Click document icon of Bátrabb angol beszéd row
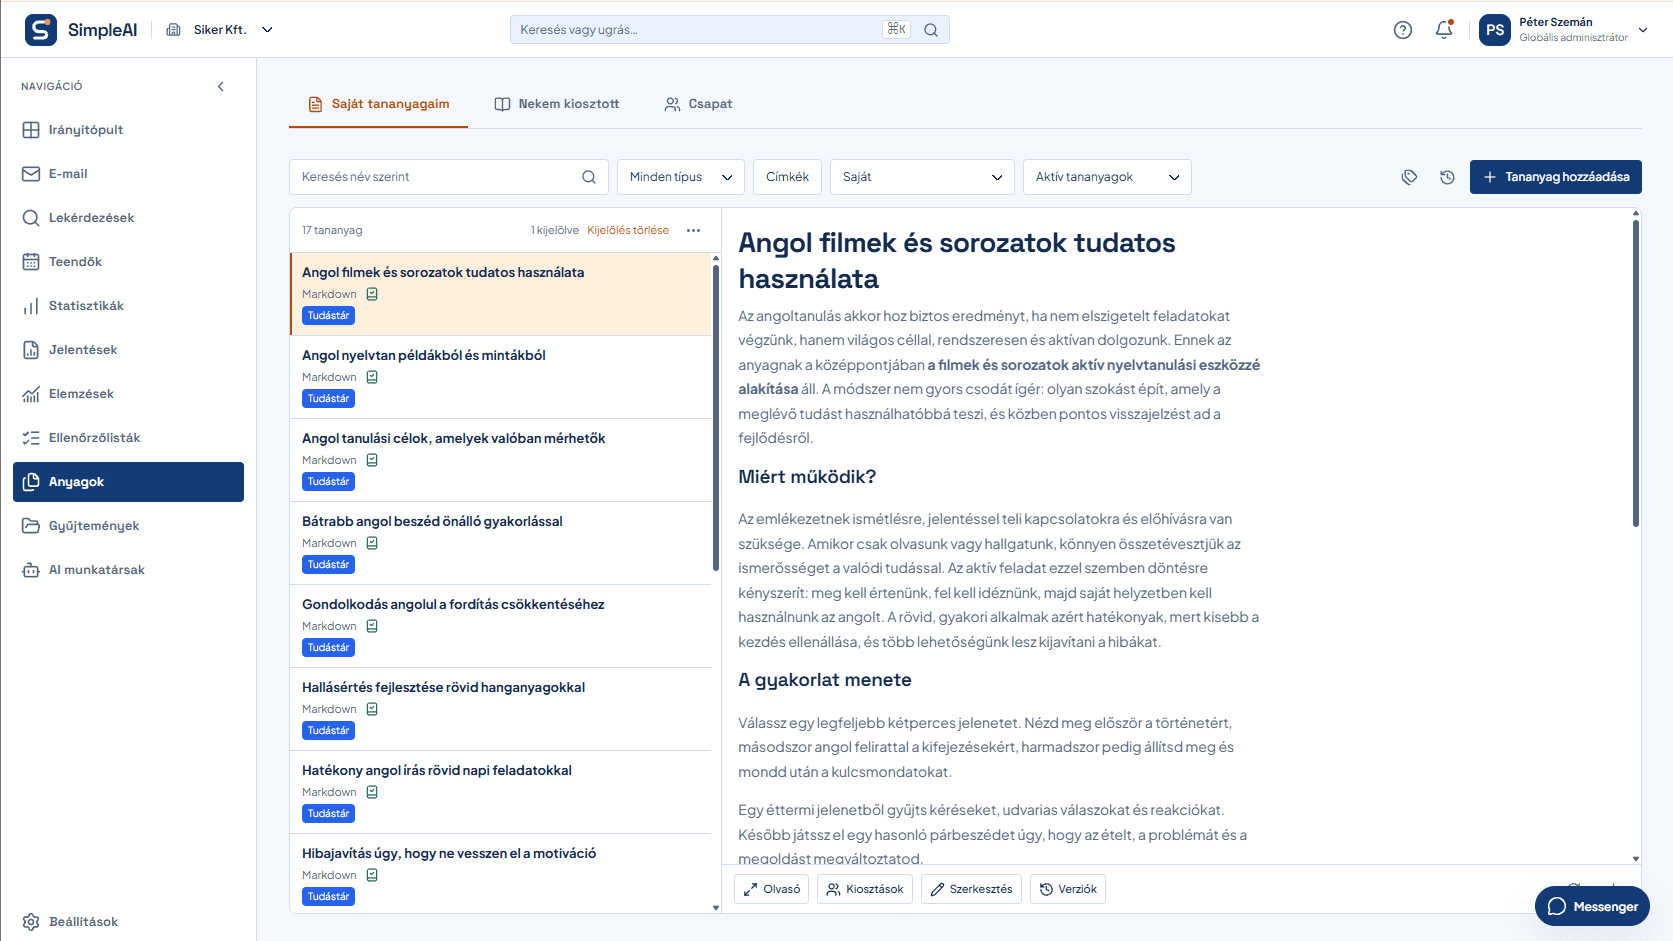Viewport: 1673px width, 941px height. (372, 543)
